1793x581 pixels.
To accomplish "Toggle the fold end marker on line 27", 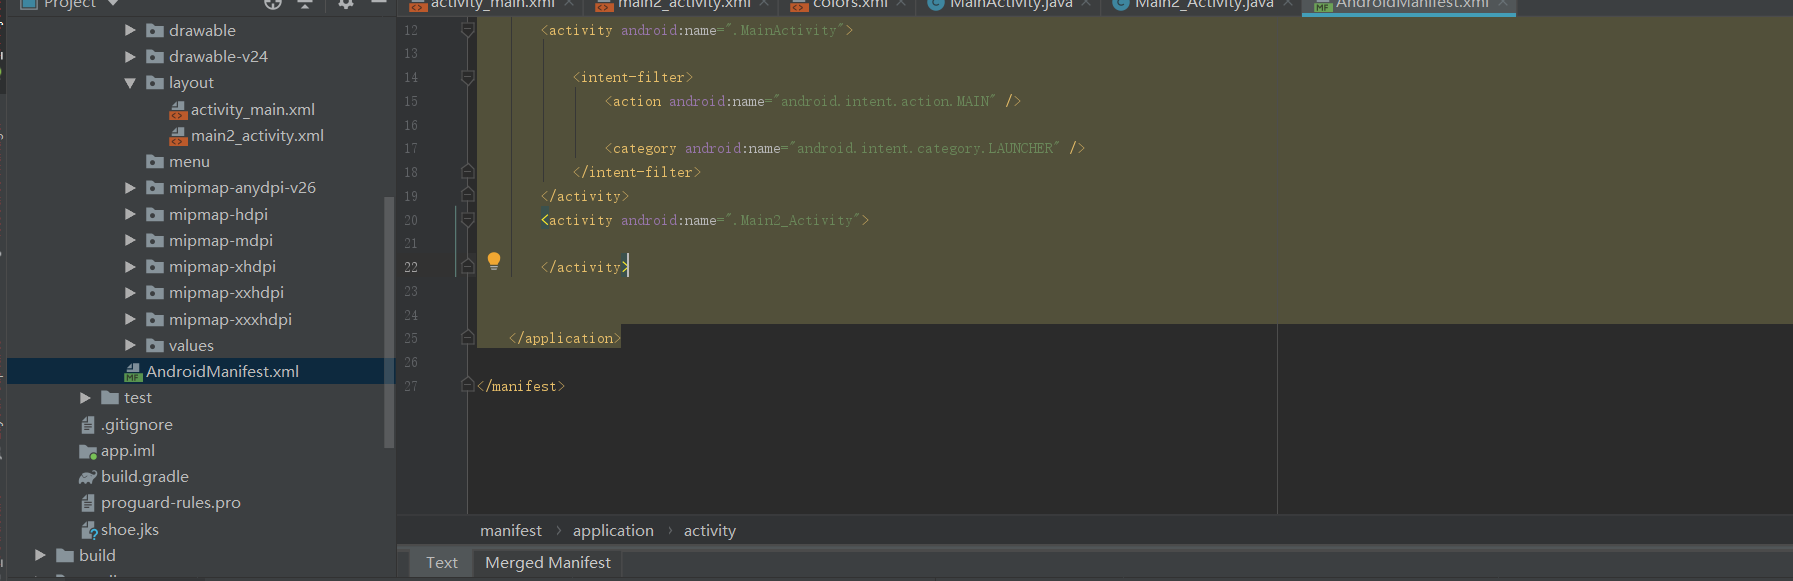I will (467, 386).
